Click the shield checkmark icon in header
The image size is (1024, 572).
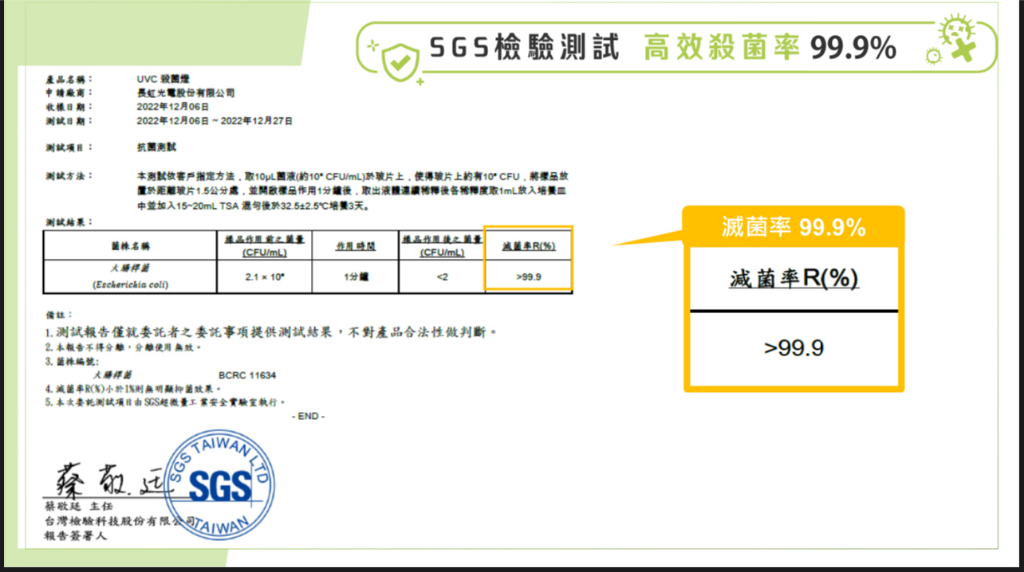click(399, 59)
